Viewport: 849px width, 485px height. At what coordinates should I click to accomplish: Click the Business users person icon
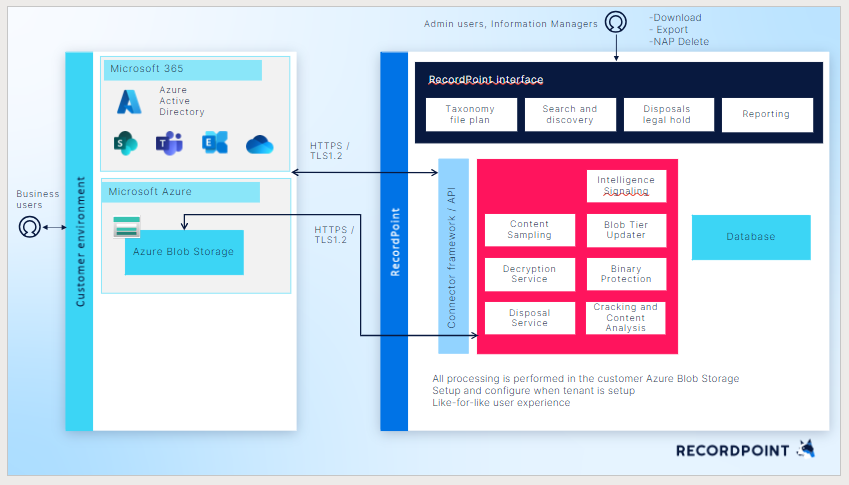tap(30, 227)
